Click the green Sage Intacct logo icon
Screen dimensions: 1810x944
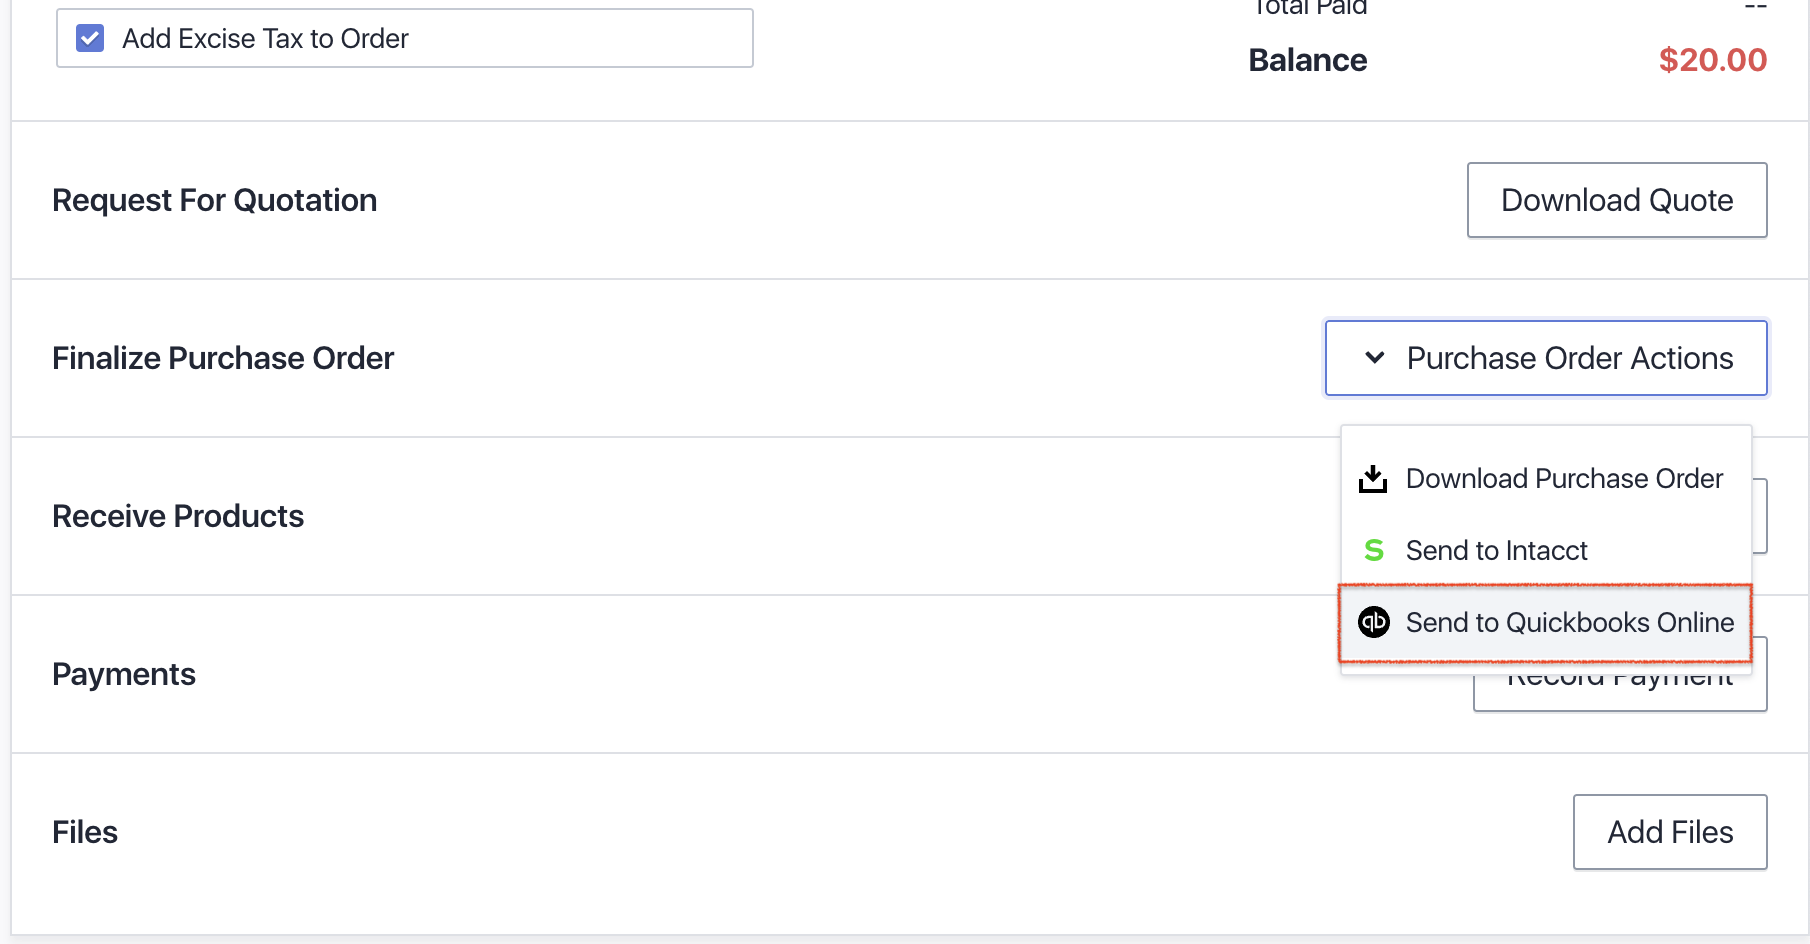1374,550
